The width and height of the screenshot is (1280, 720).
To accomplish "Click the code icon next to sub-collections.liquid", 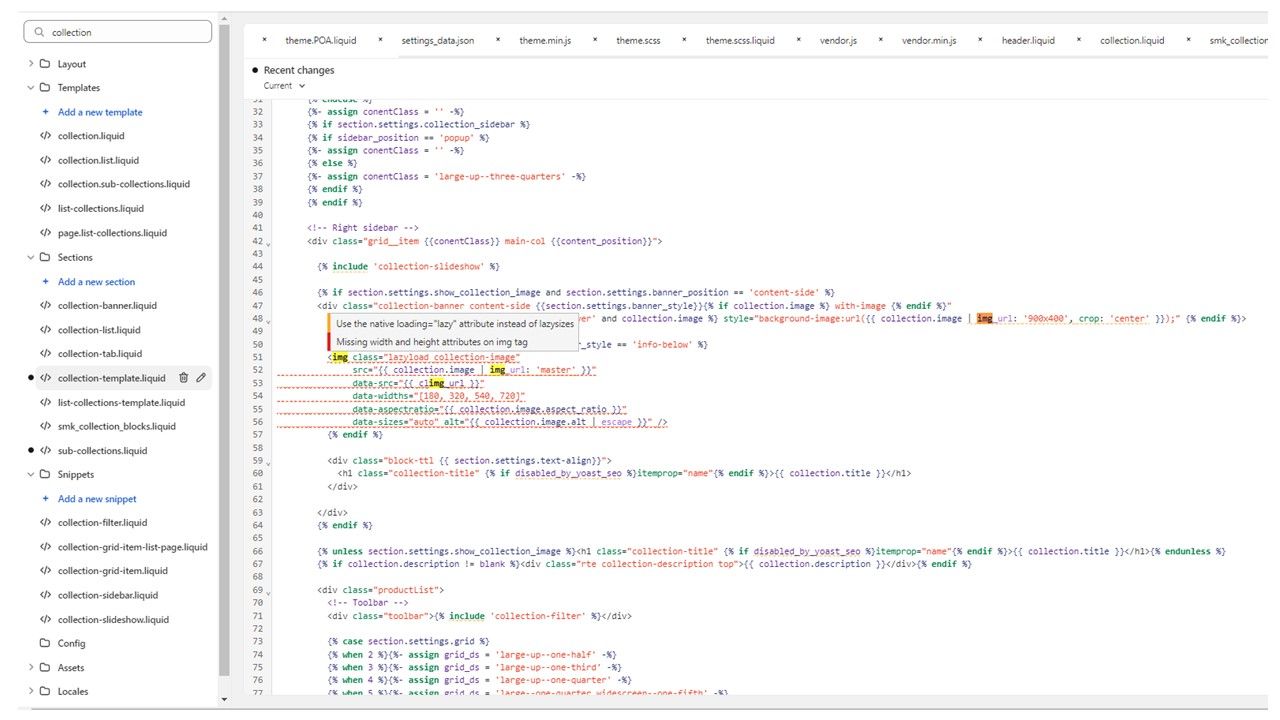I will 45,451.
